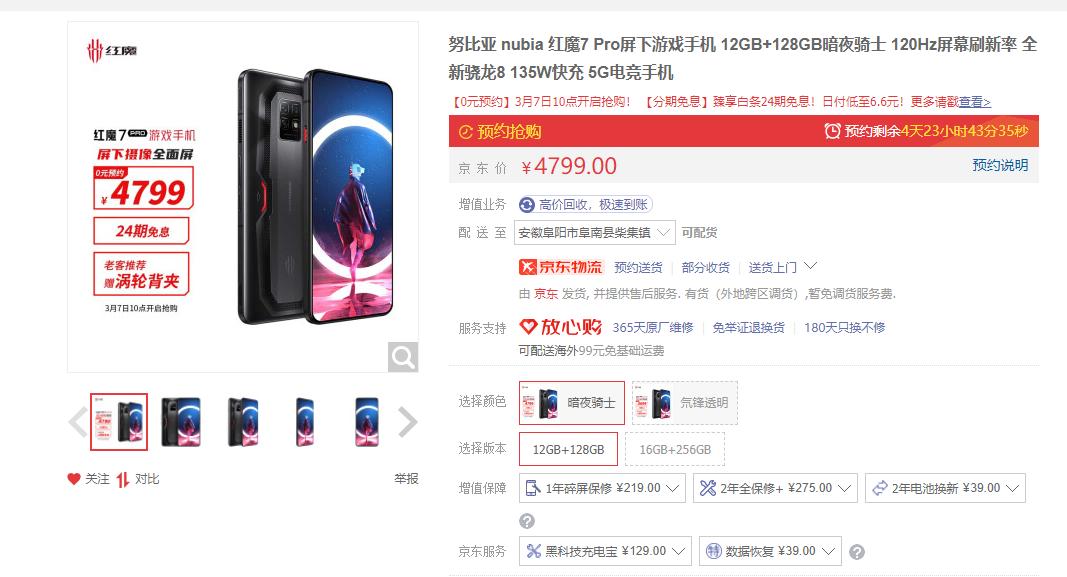Image resolution: width=1067 pixels, height=577 pixels.
Task: Expand the 黑科技充电宝 ¥129.00 dropdown
Action: pos(605,551)
